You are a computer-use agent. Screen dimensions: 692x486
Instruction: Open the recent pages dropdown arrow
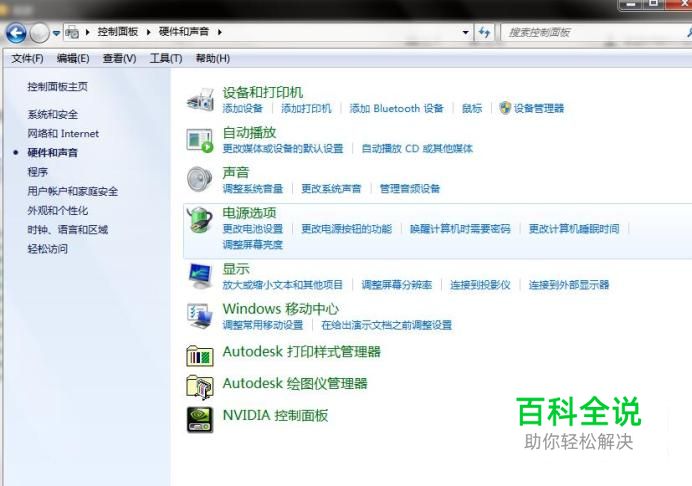click(x=56, y=33)
